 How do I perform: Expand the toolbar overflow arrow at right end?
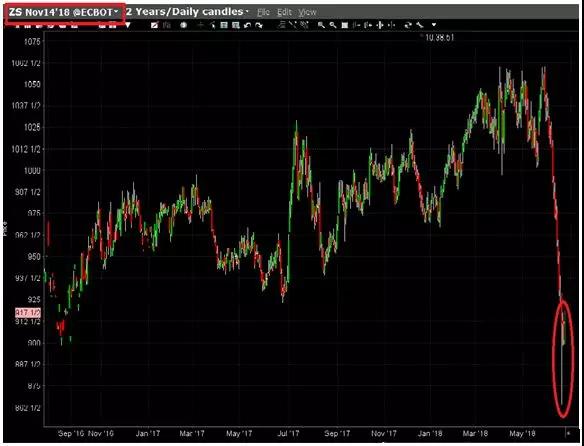click(434, 25)
